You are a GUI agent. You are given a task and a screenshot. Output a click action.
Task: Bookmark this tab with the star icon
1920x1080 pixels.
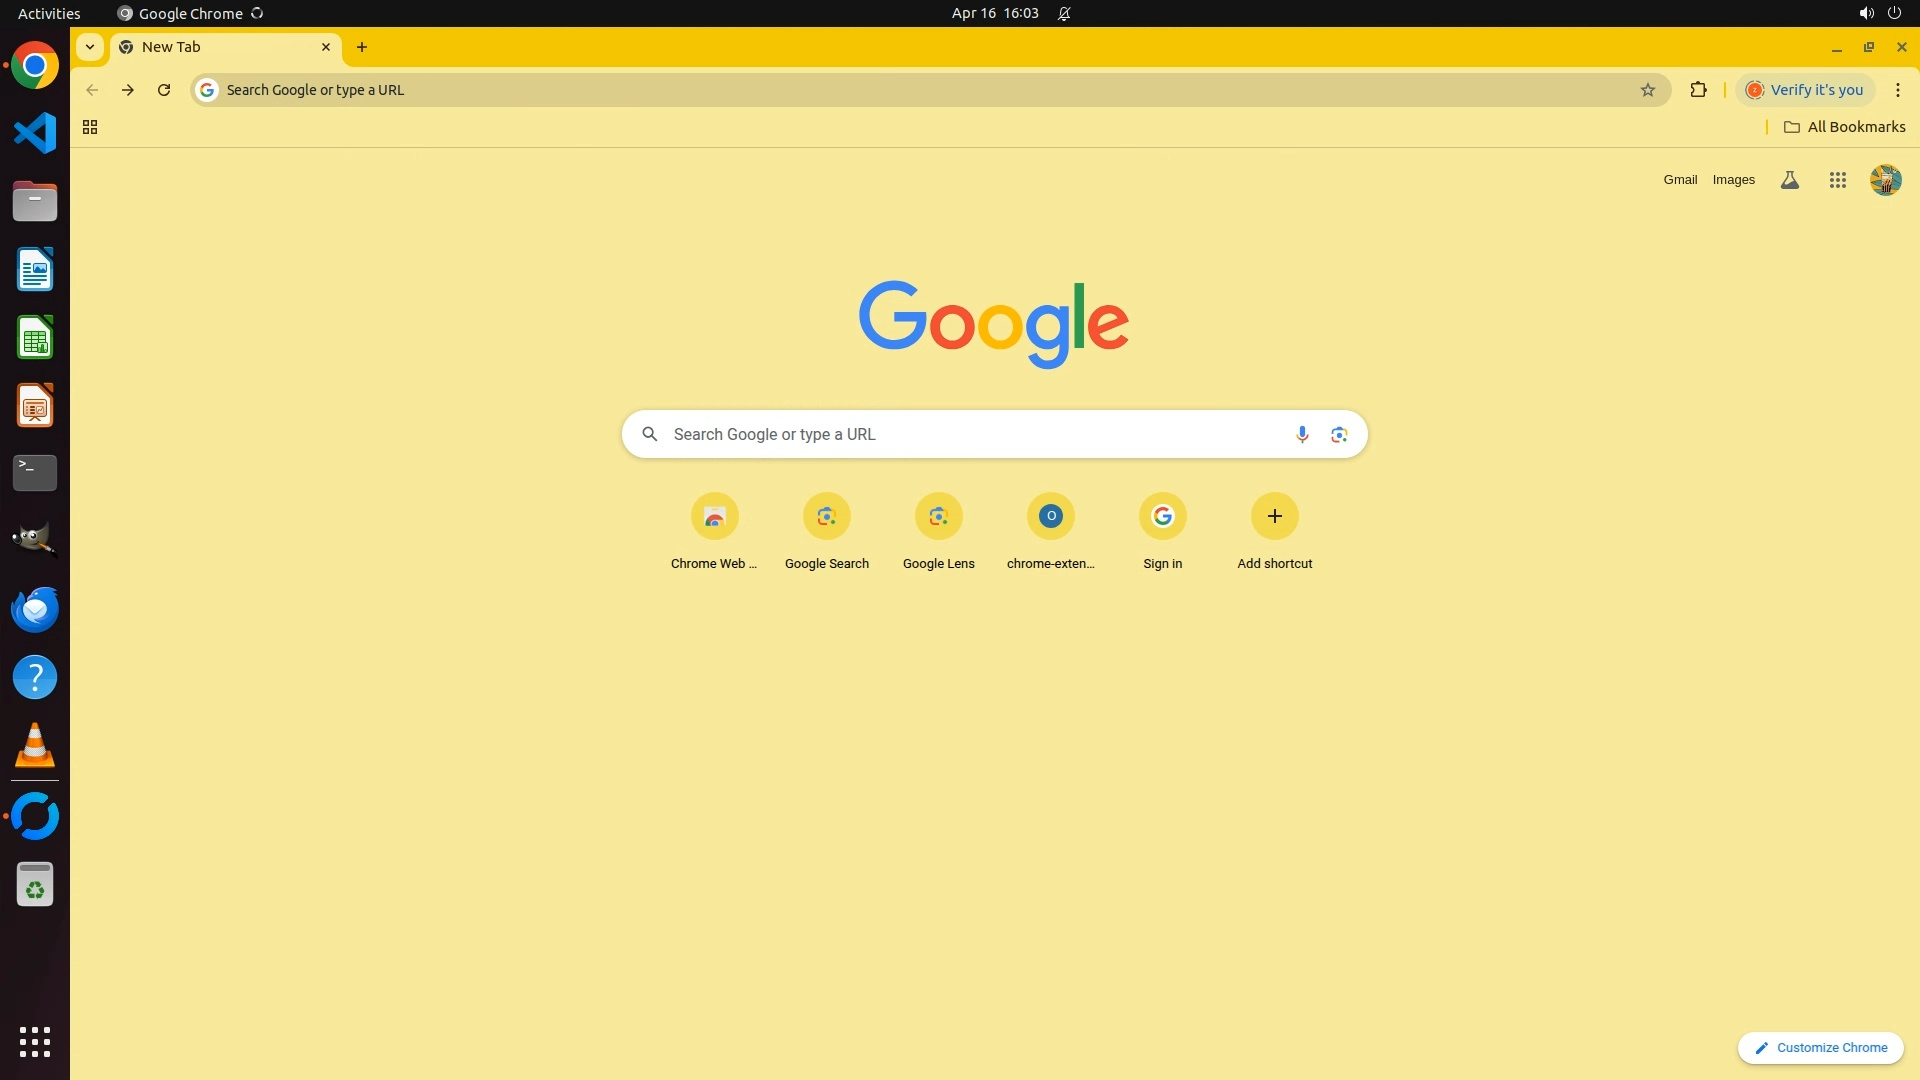tap(1648, 90)
